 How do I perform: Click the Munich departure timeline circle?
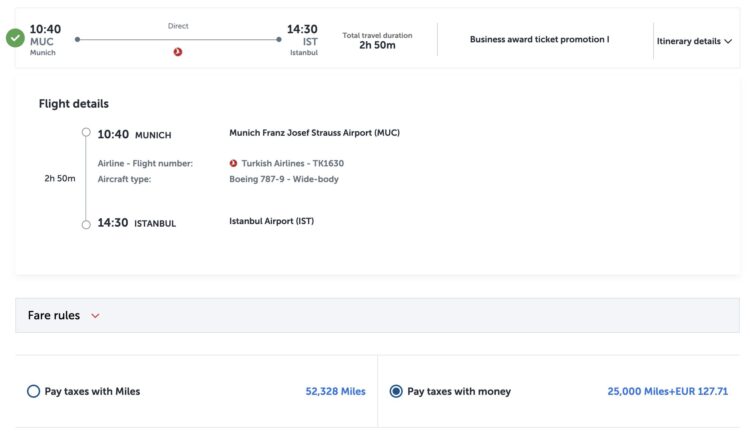pyautogui.click(x=86, y=132)
